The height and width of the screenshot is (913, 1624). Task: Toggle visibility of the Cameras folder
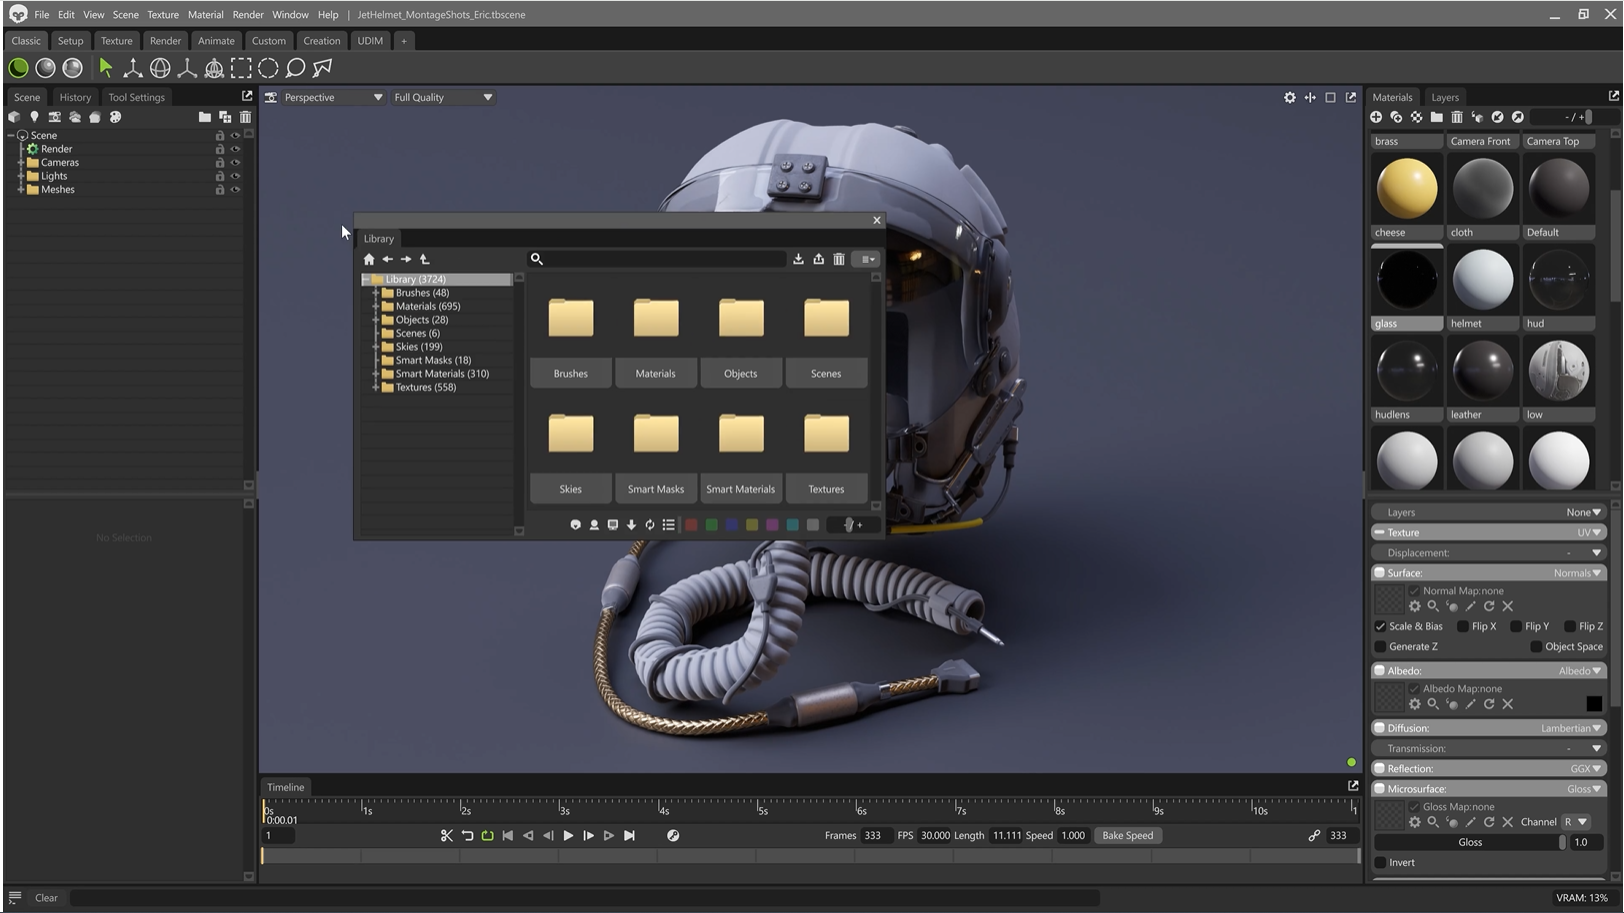pyautogui.click(x=236, y=162)
